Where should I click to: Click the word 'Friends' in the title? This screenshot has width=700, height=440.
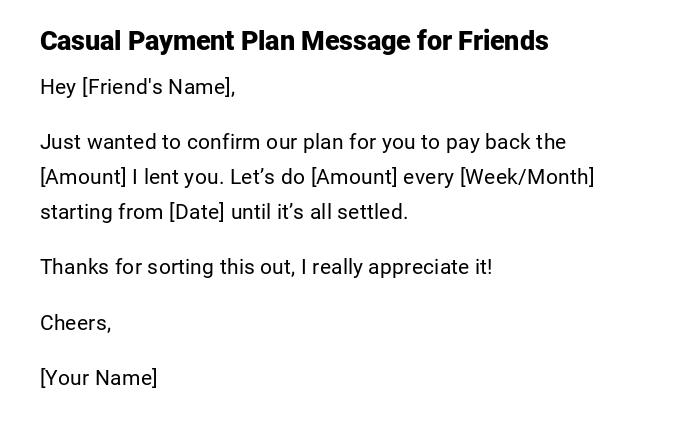point(503,41)
